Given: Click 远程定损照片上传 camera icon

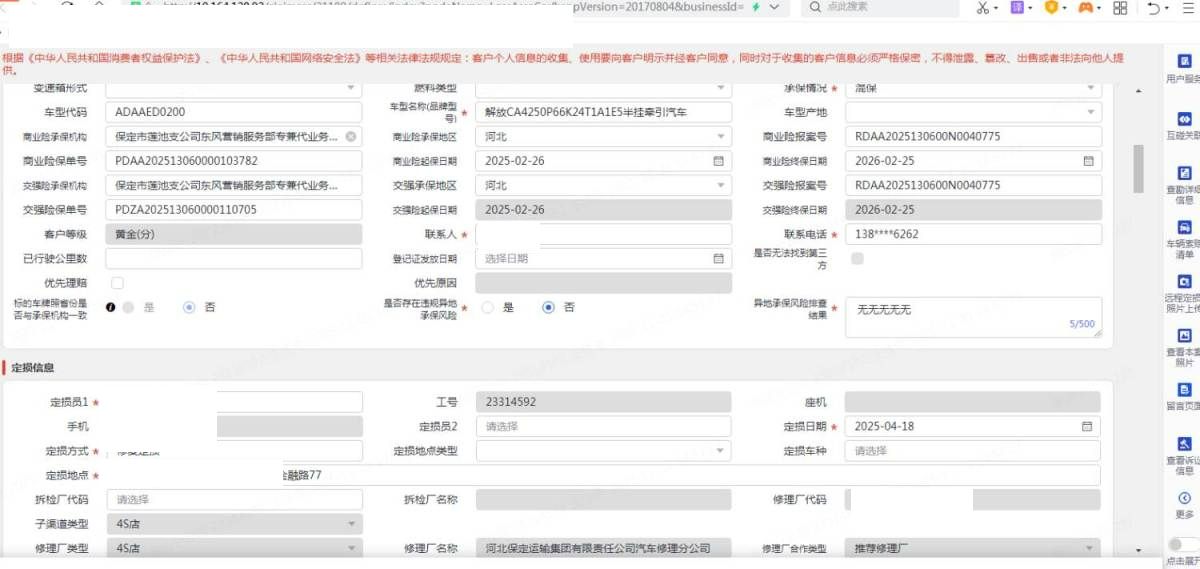Looking at the screenshot, I should click(x=1185, y=282).
